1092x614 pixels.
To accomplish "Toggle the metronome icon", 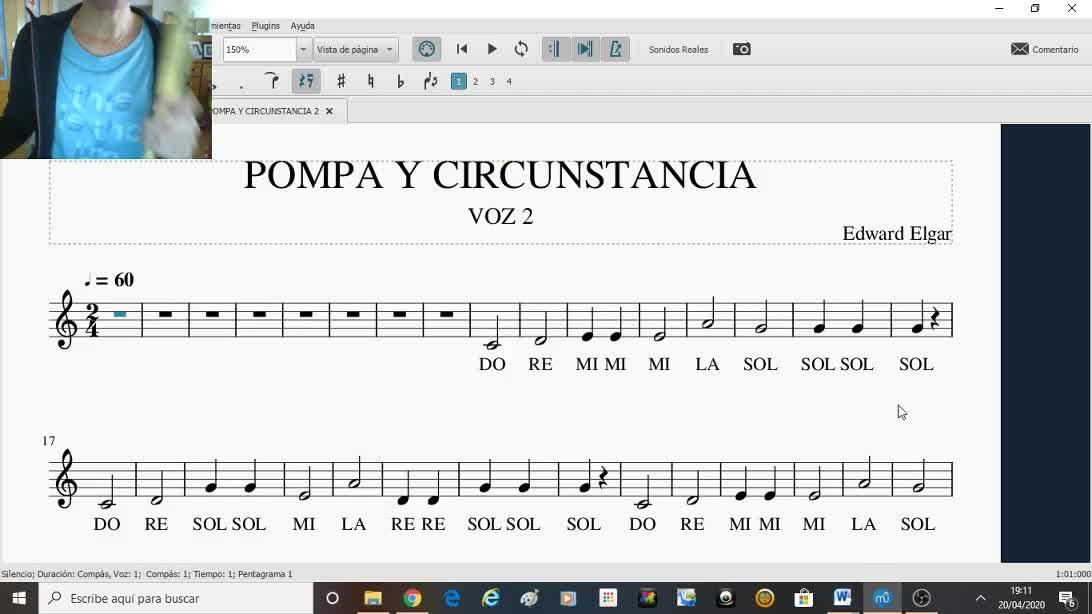I will pos(616,49).
